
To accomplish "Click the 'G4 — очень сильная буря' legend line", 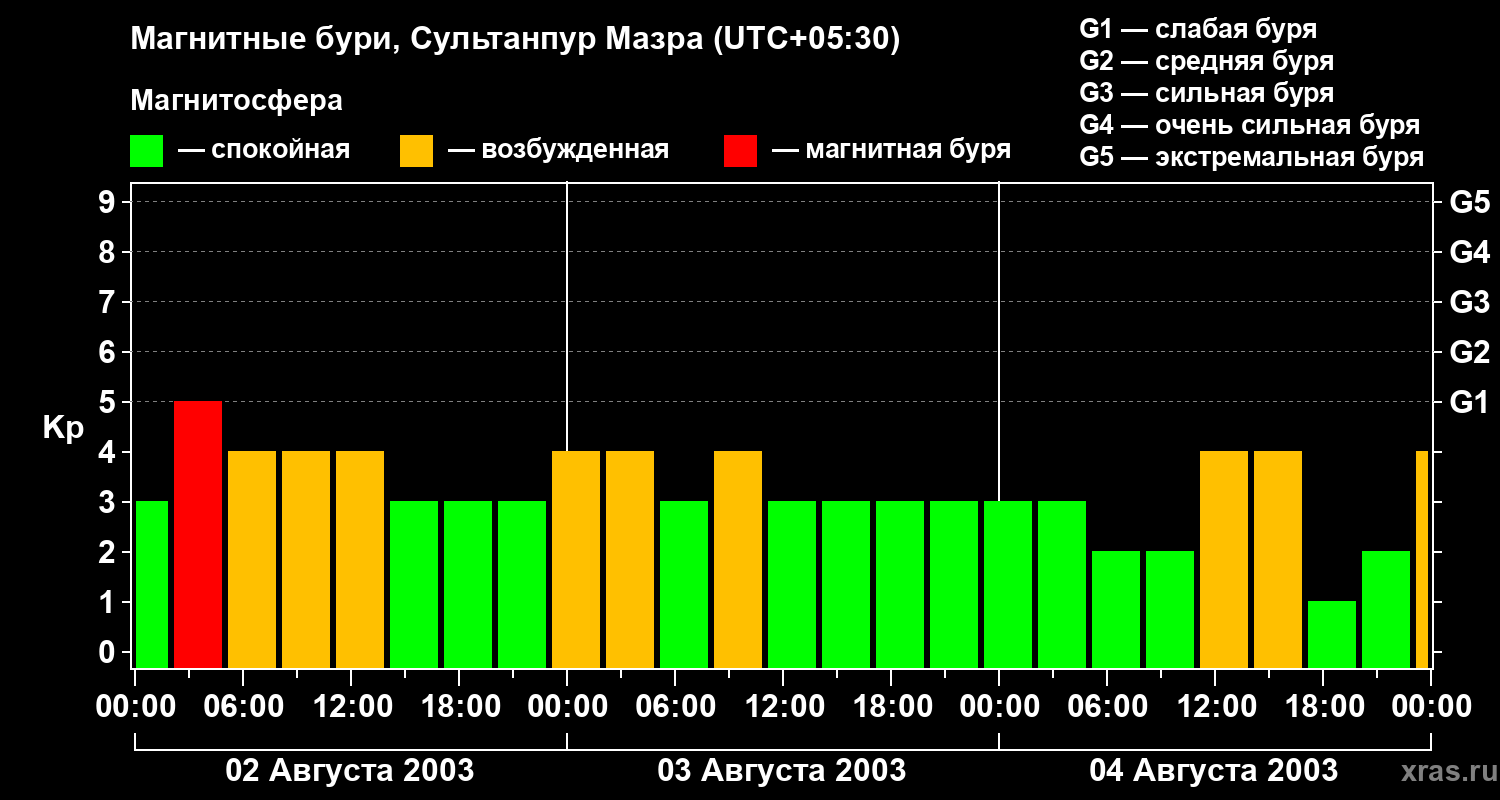I will pyautogui.click(x=1250, y=125).
